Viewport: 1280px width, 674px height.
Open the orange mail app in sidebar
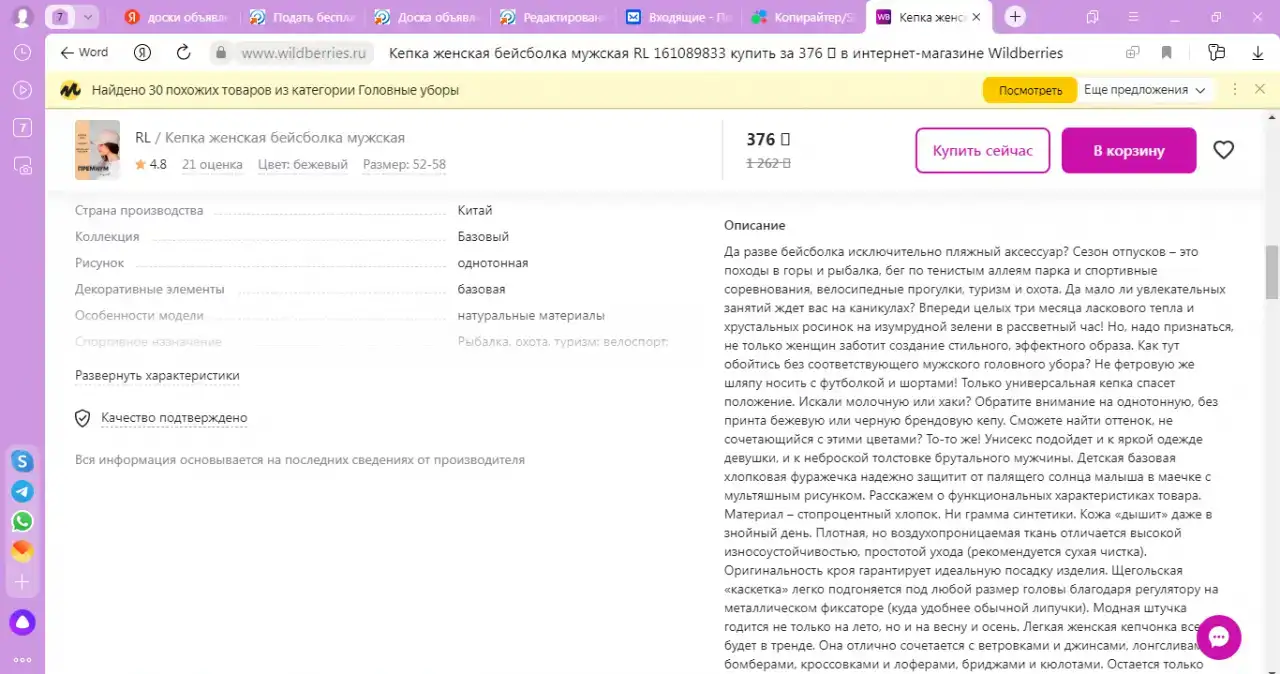pos(22,551)
